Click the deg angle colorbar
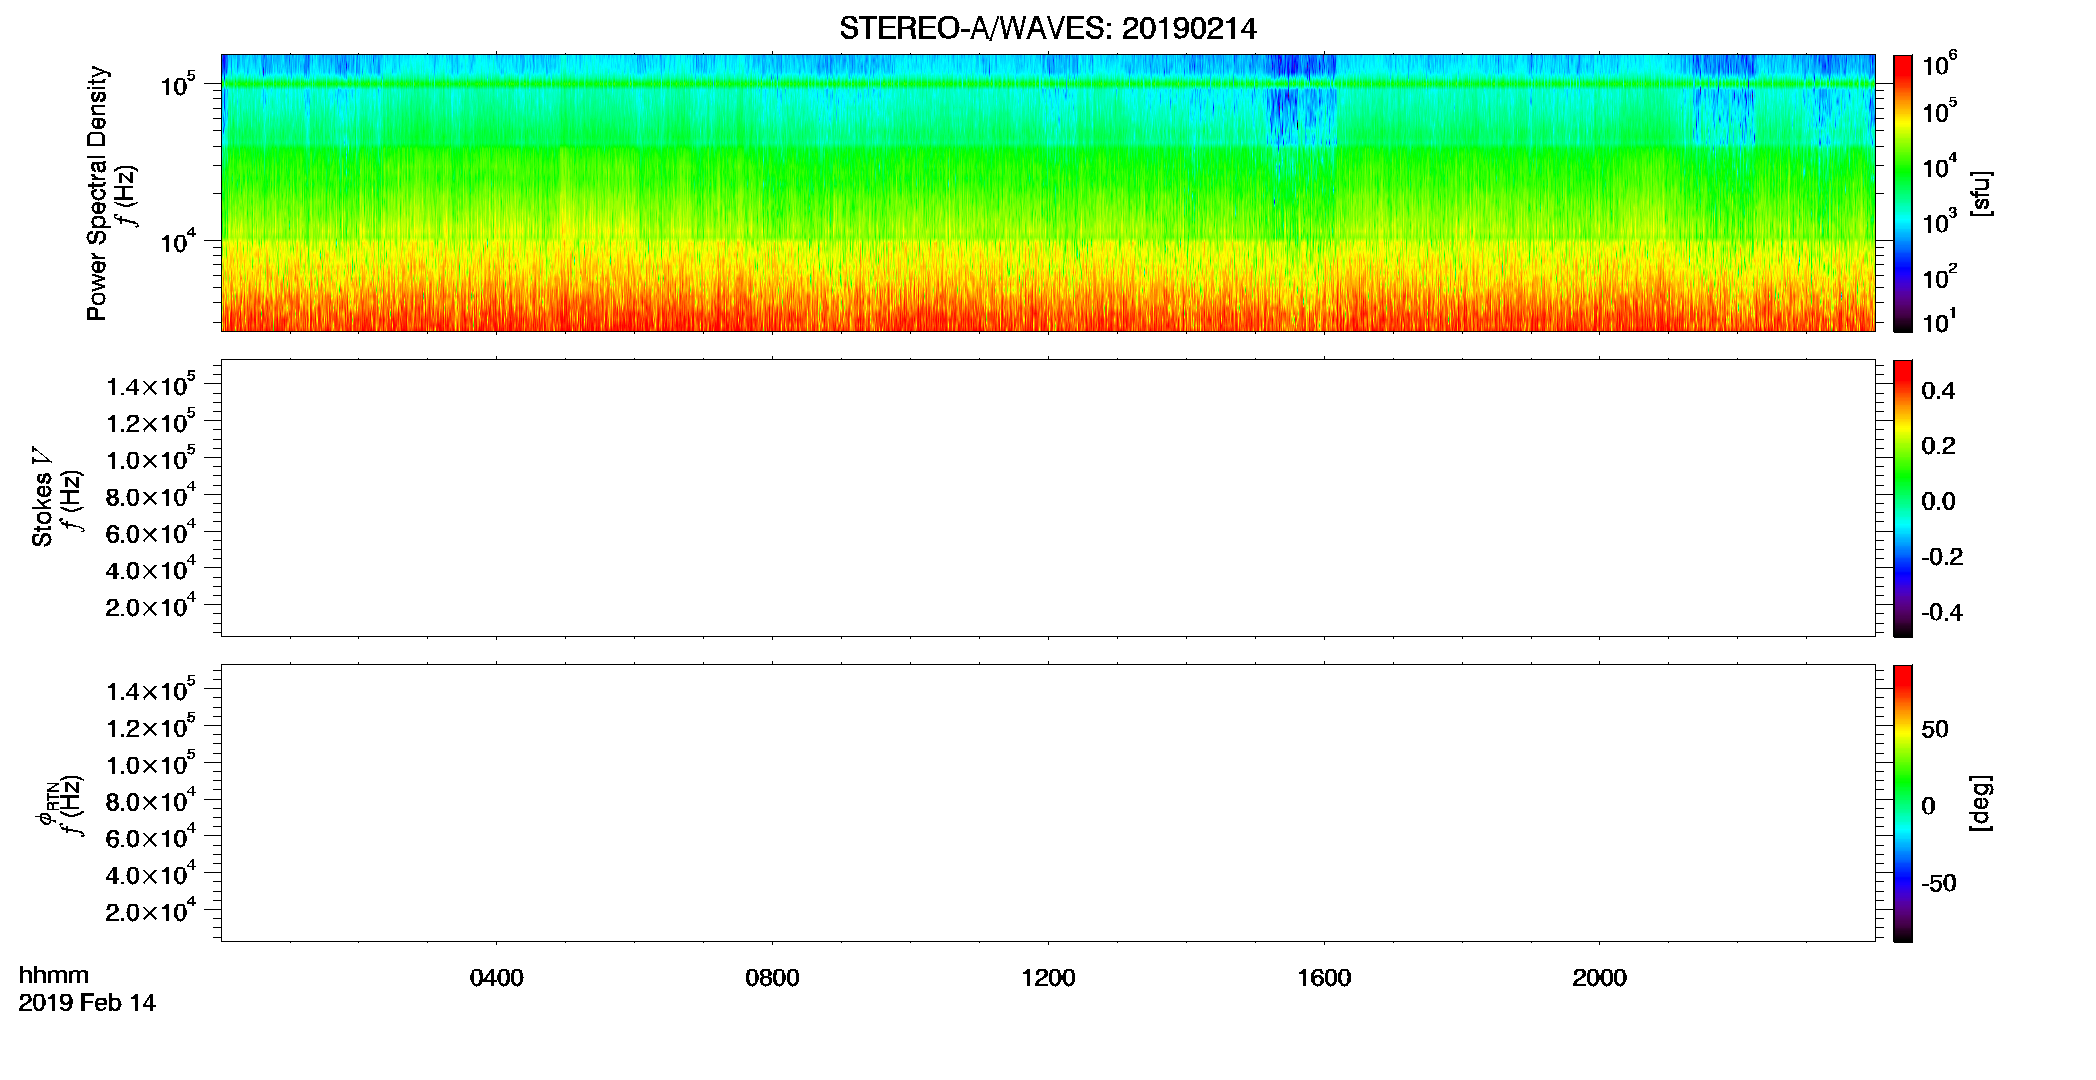This screenshot has height=1080, width=2096. coord(1903,803)
